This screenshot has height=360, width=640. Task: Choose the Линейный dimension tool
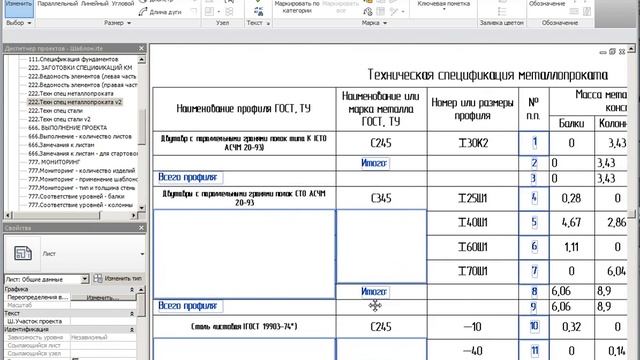pos(94,4)
